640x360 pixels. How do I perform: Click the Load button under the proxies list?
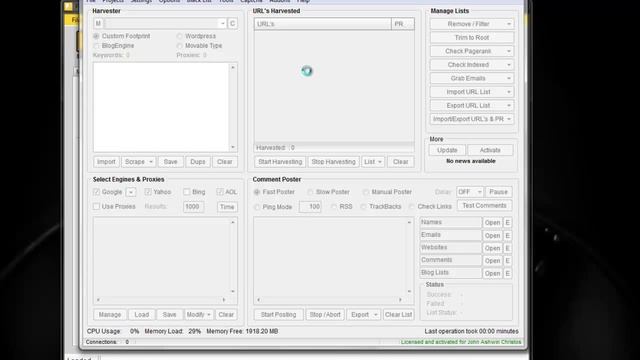pos(142,315)
